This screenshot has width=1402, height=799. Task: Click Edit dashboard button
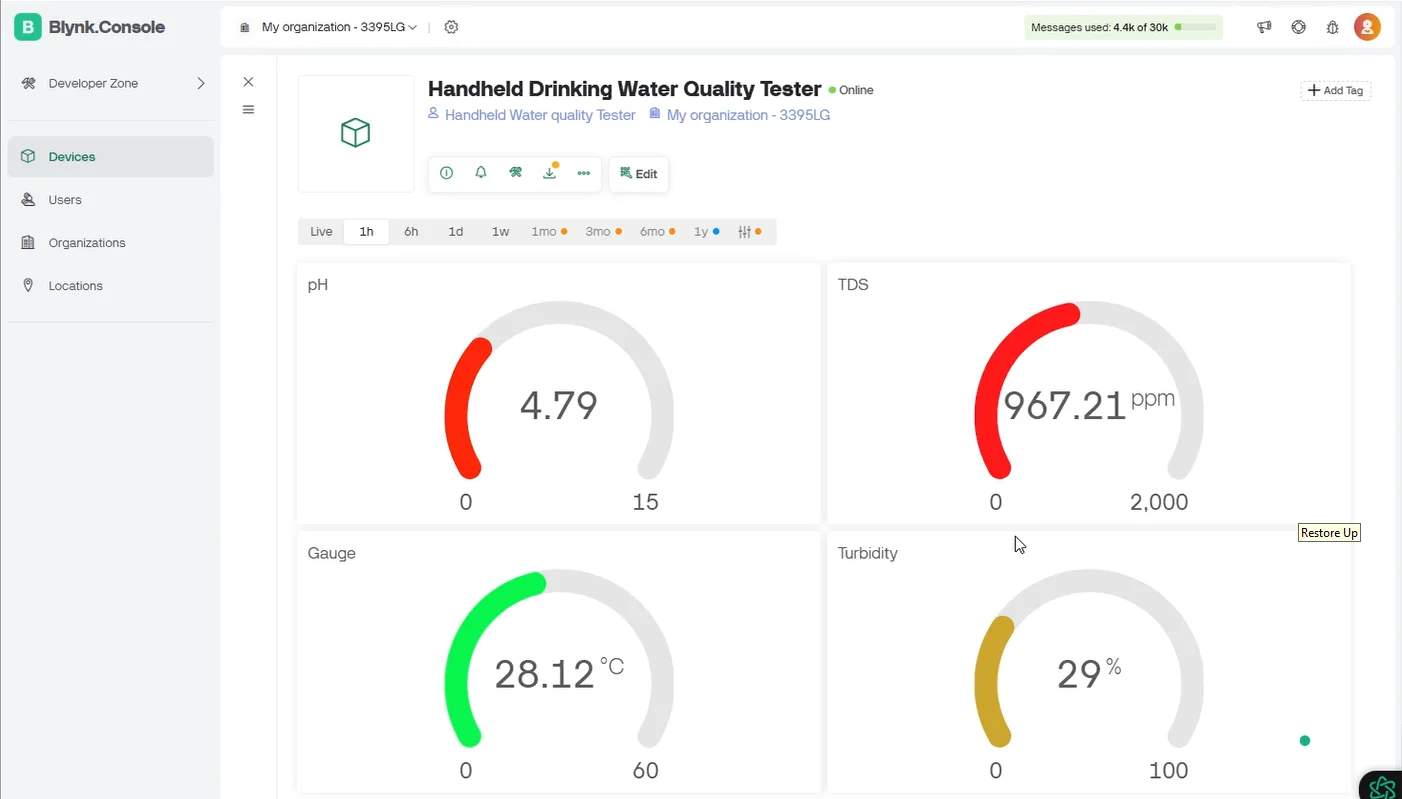639,174
